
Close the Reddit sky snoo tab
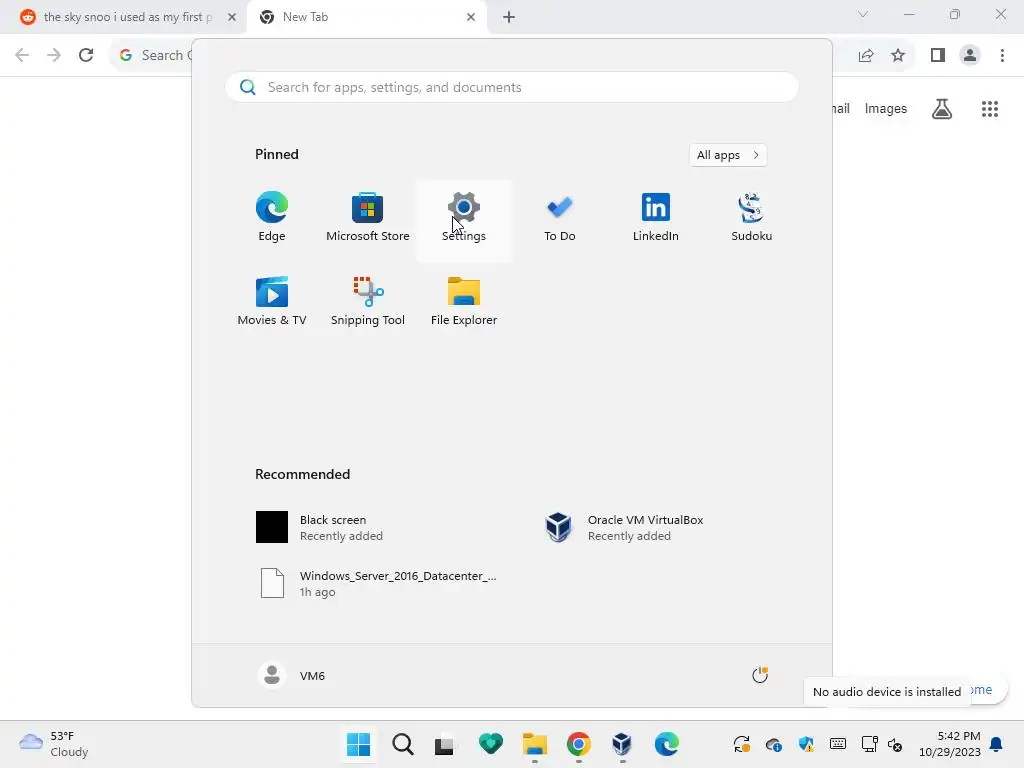[x=232, y=17]
